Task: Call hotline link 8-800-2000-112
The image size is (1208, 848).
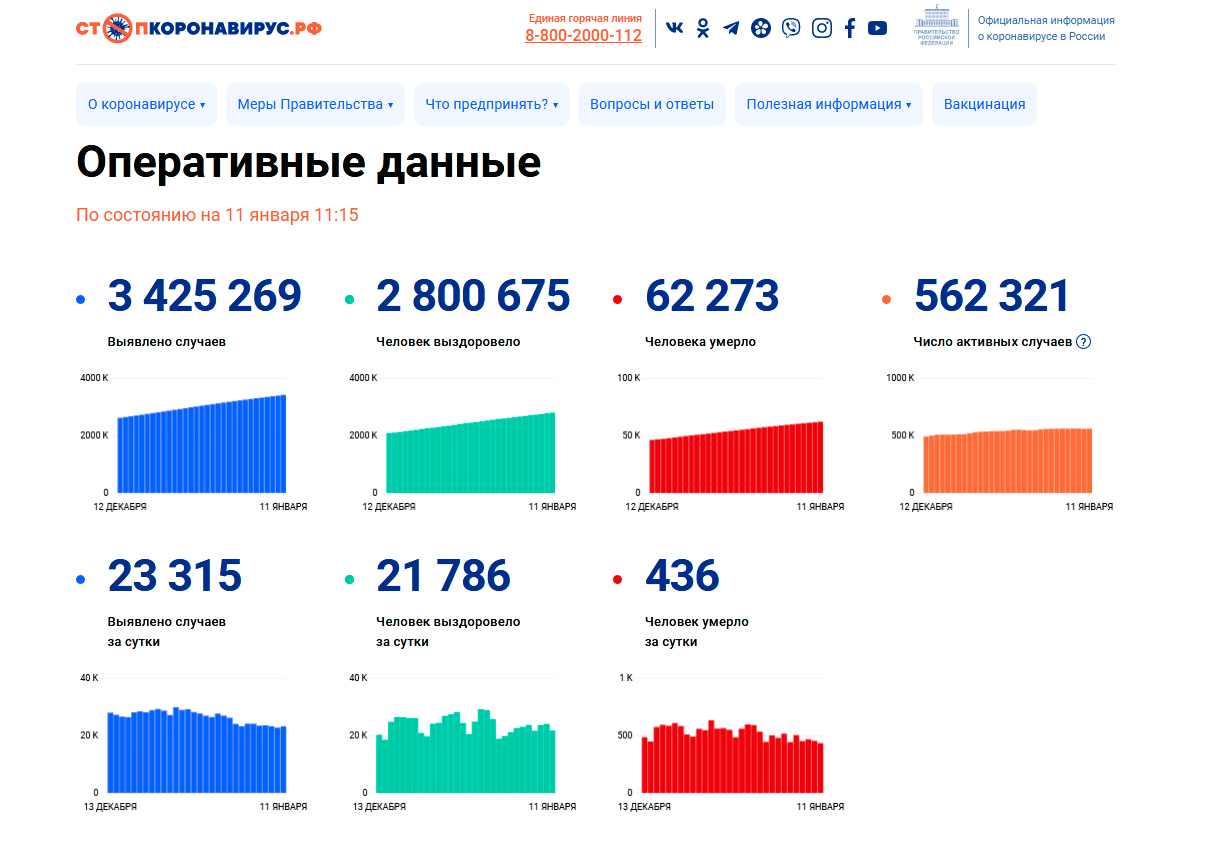Action: pos(583,36)
